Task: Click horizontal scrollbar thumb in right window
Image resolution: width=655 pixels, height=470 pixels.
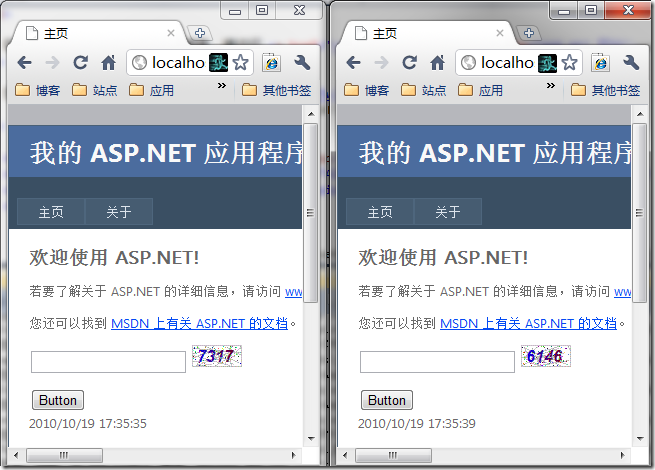Action: pyautogui.click(x=394, y=455)
